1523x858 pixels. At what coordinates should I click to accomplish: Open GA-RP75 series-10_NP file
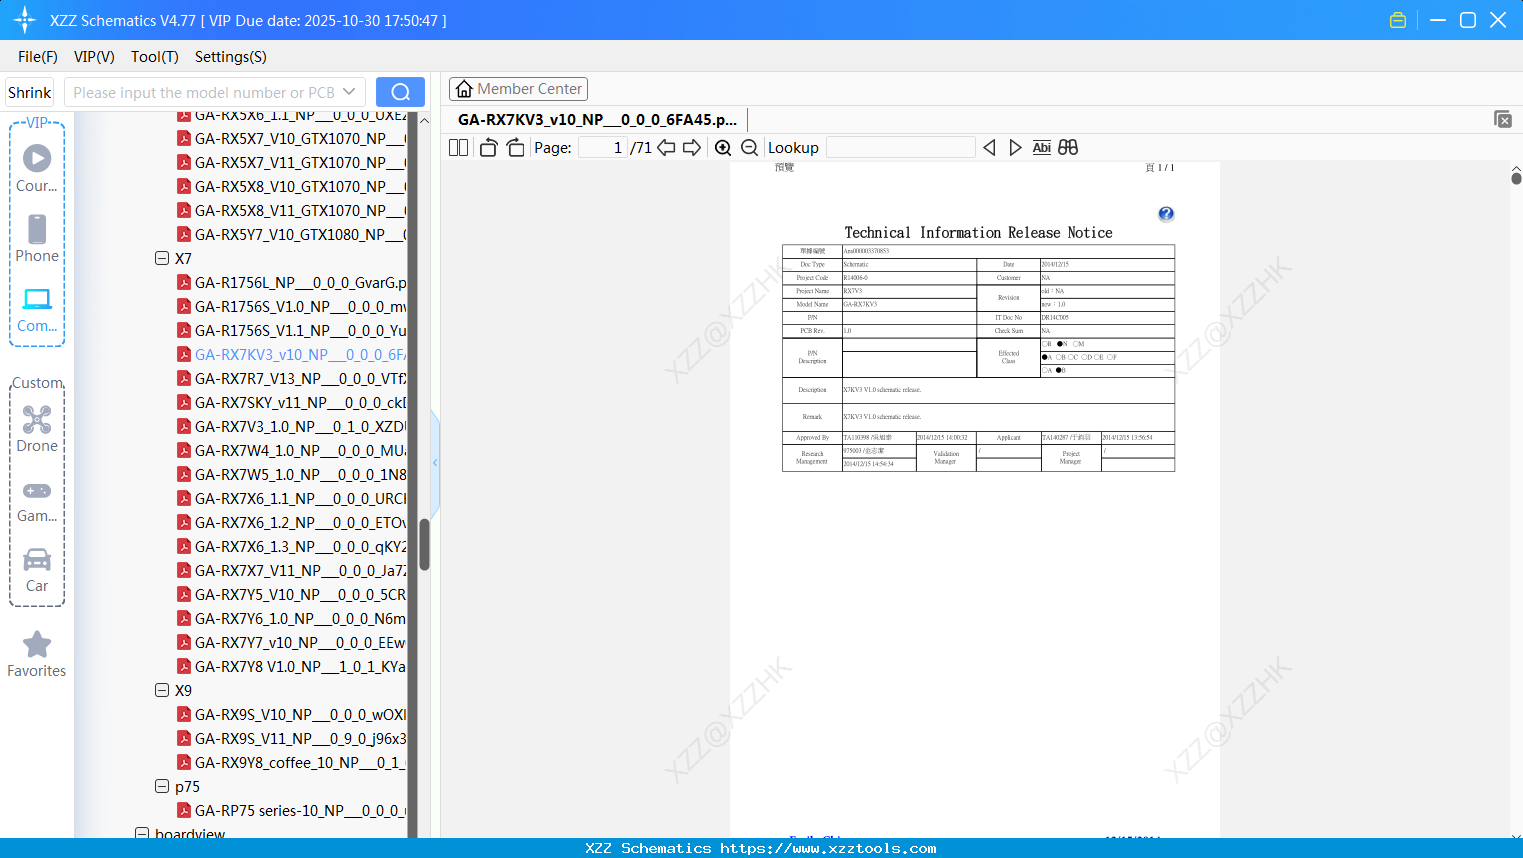(292, 810)
